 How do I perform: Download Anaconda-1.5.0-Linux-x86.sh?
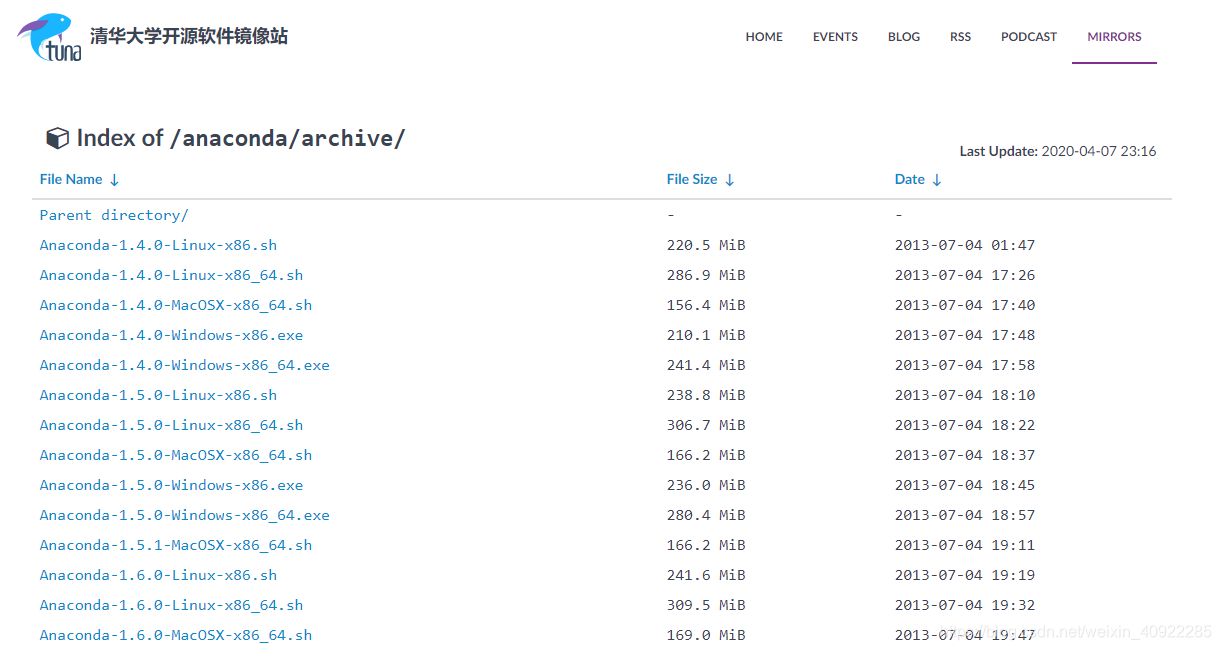click(158, 395)
